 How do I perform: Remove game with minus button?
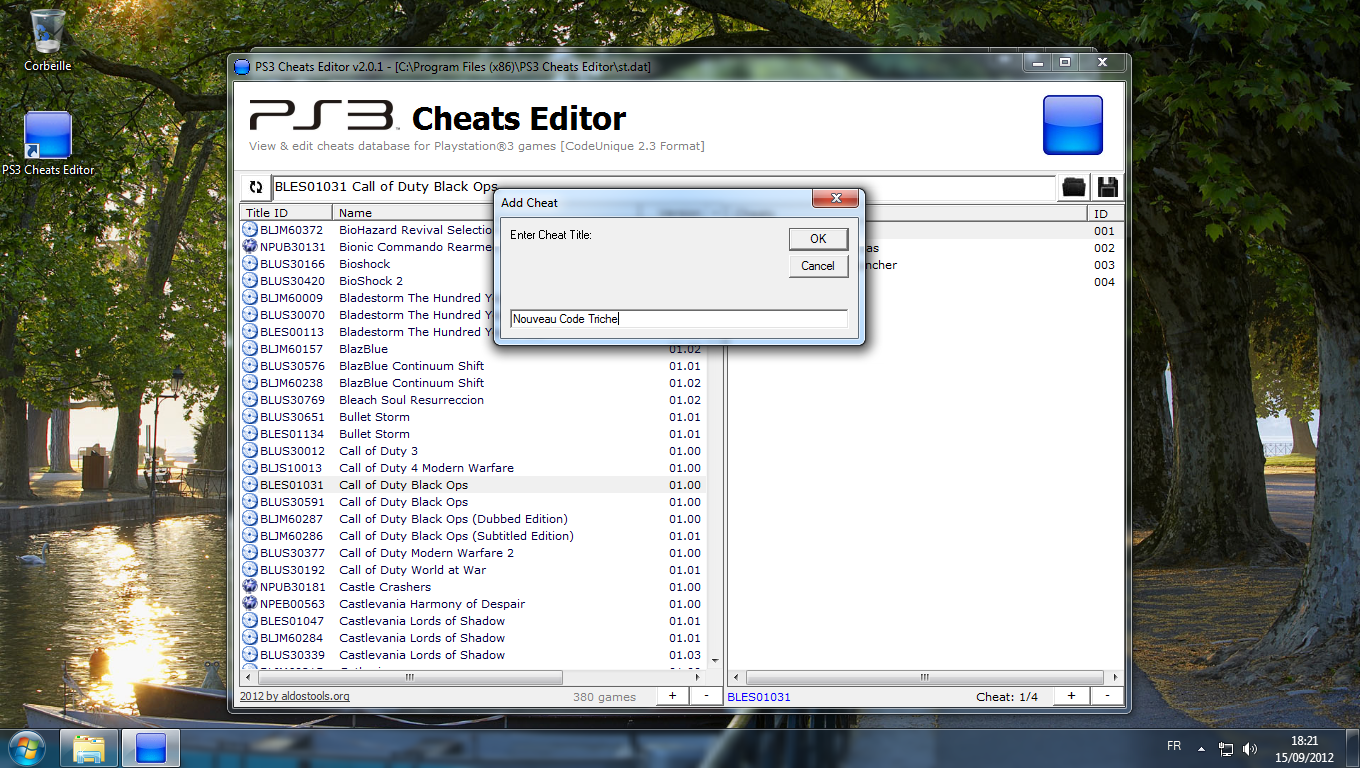point(706,696)
